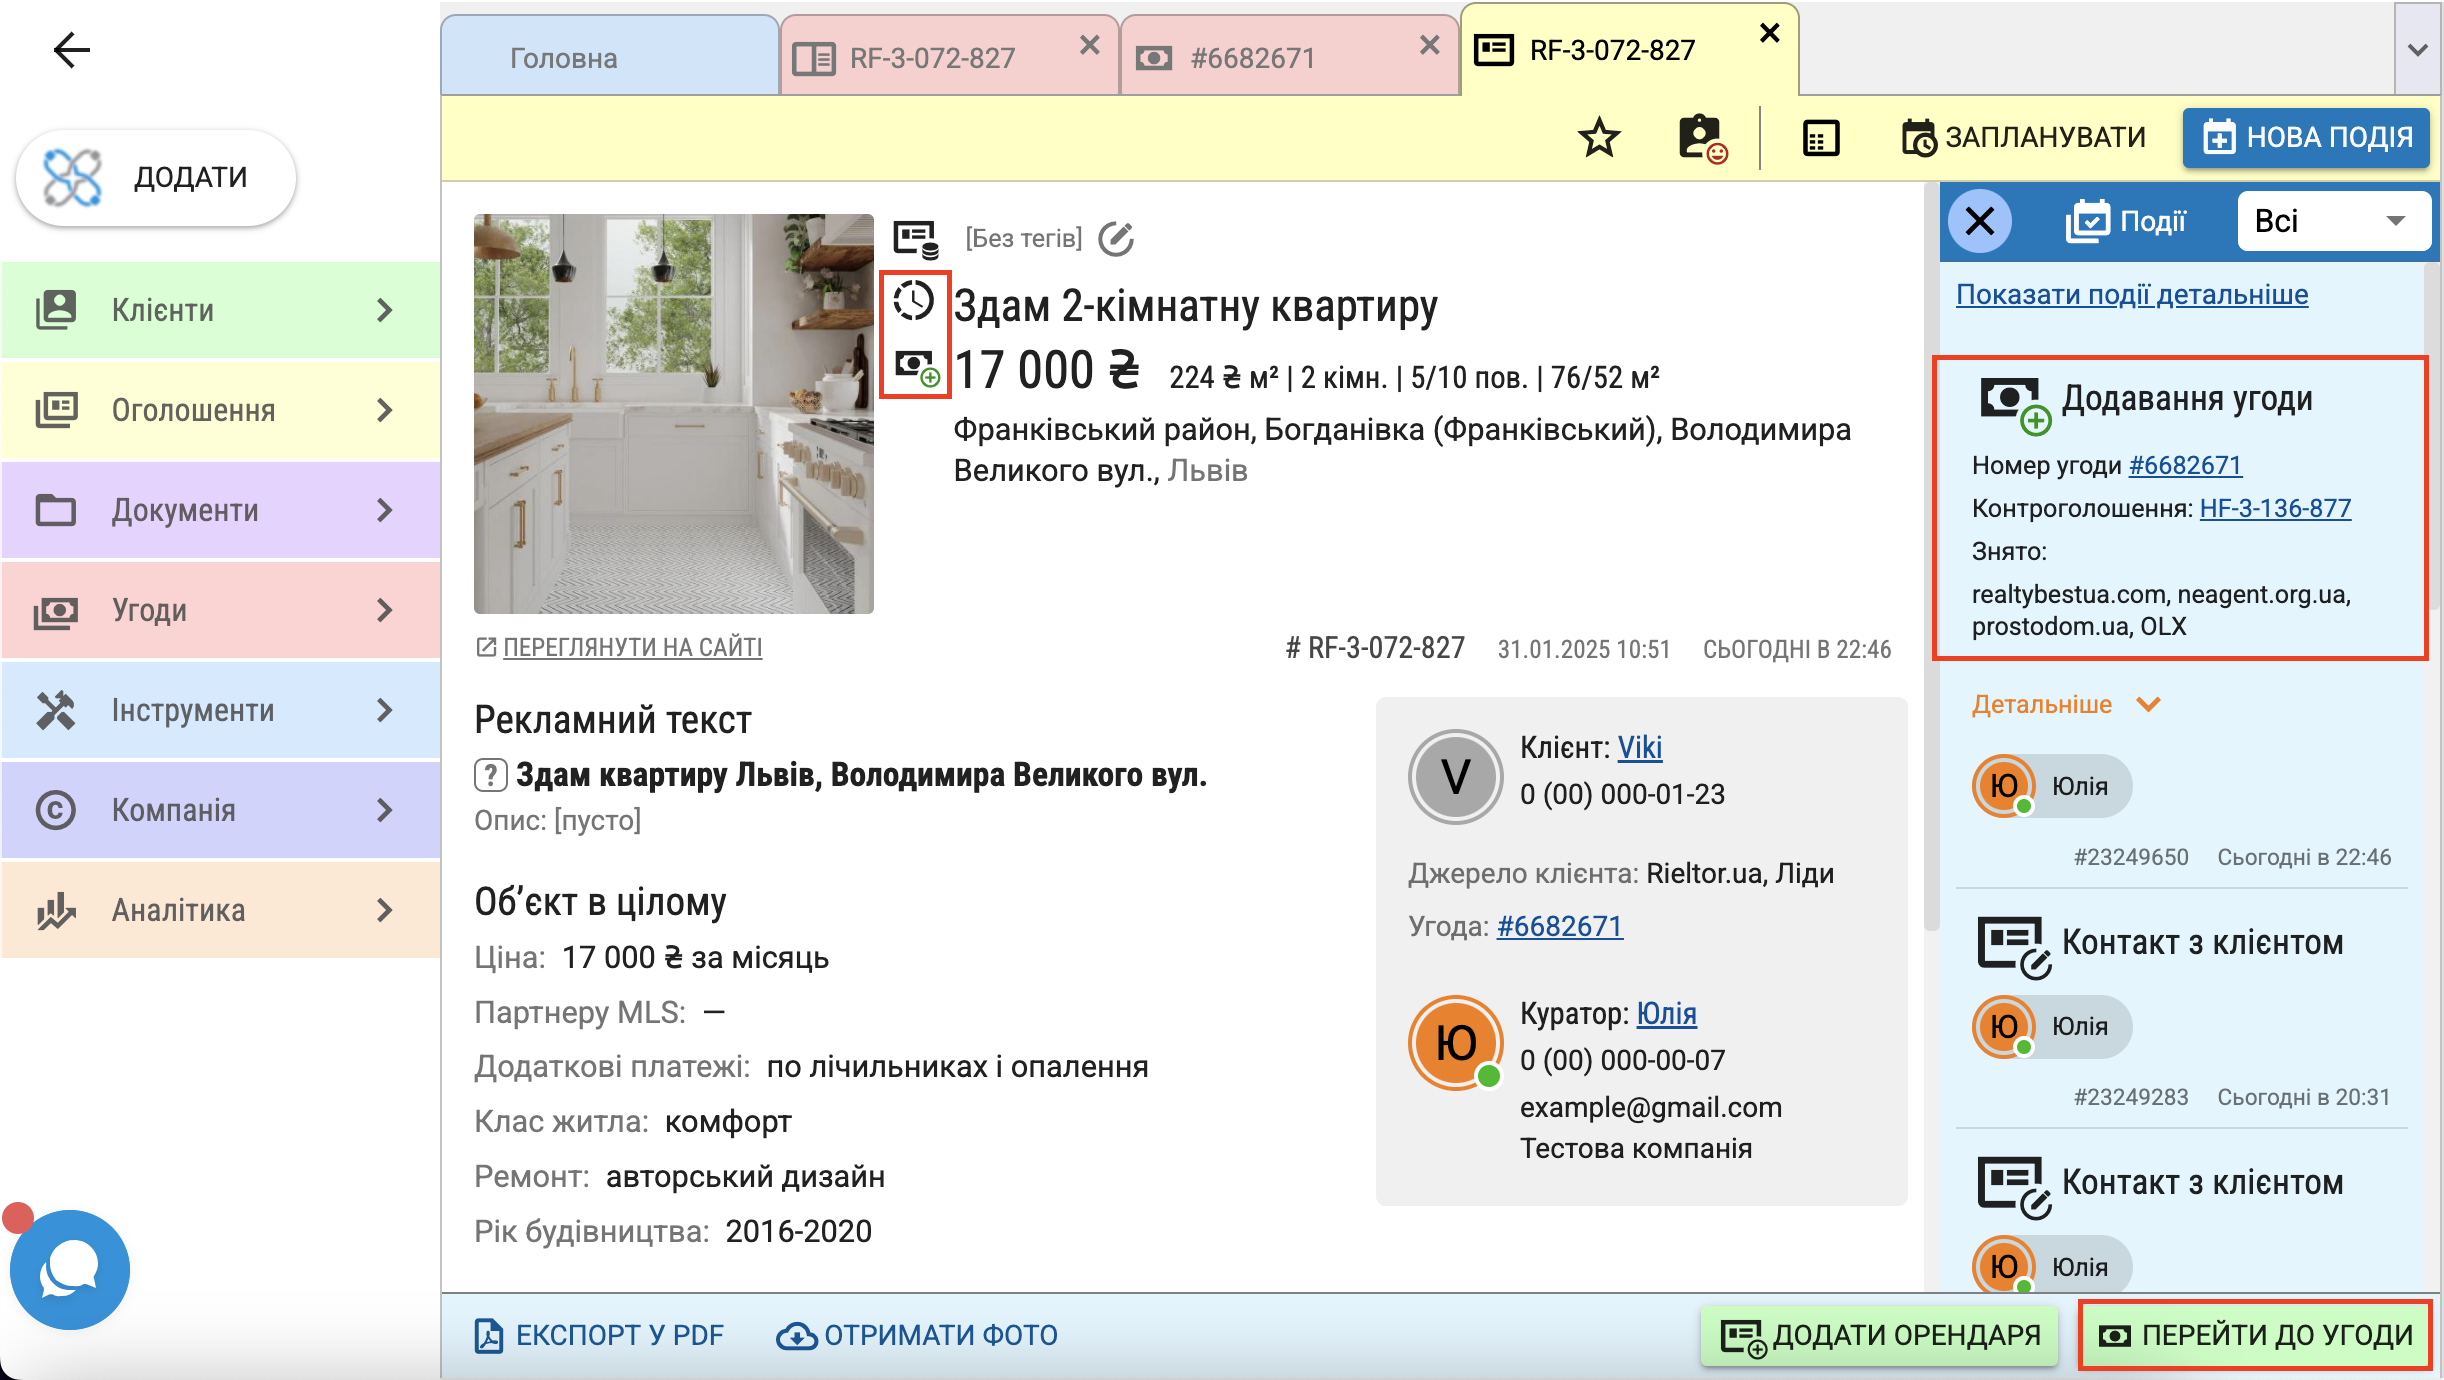Open the Угоди sidebar section

(220, 610)
